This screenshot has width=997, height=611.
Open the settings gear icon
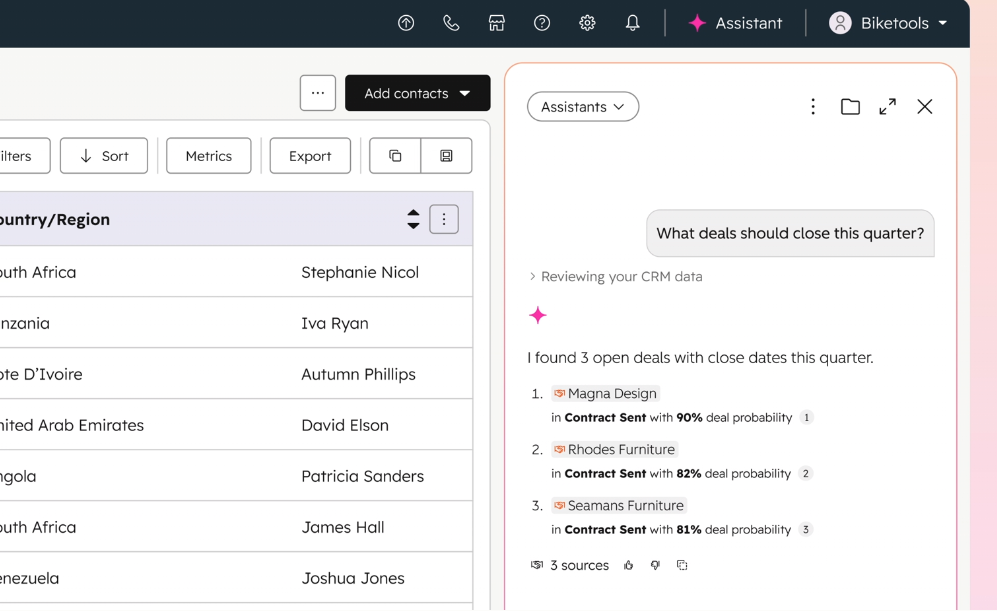[587, 24]
